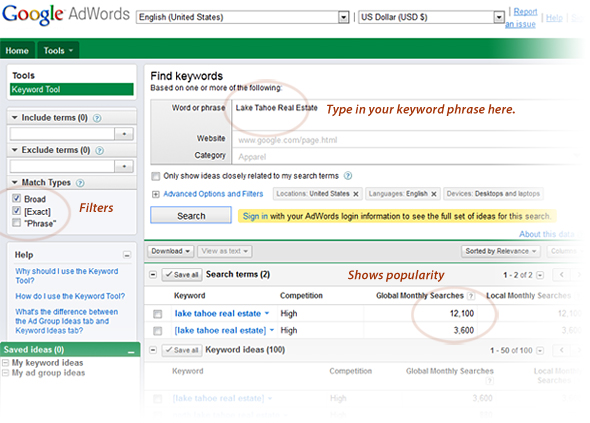Collapse the Search terms section
Viewport: 590px width, 423px height.
click(x=153, y=275)
